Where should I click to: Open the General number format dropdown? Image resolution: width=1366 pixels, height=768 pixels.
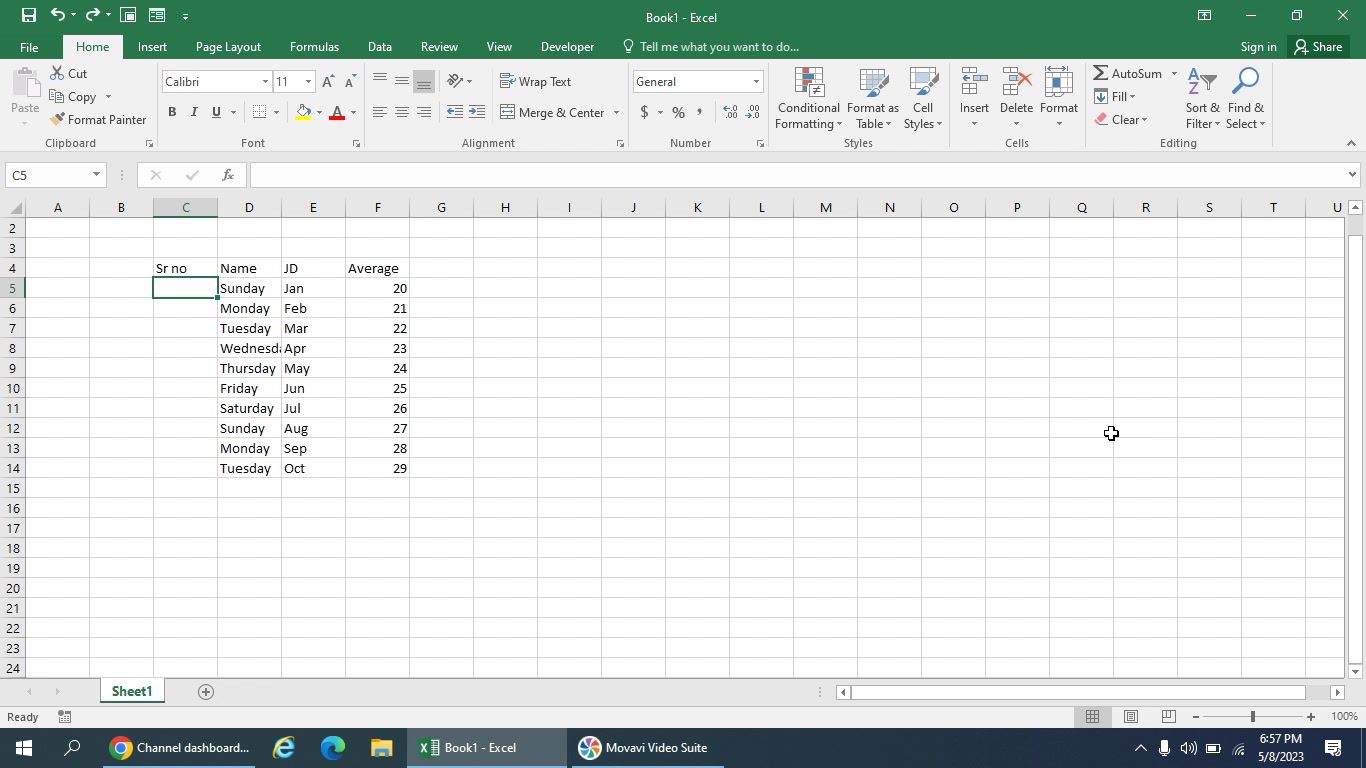[x=756, y=82]
